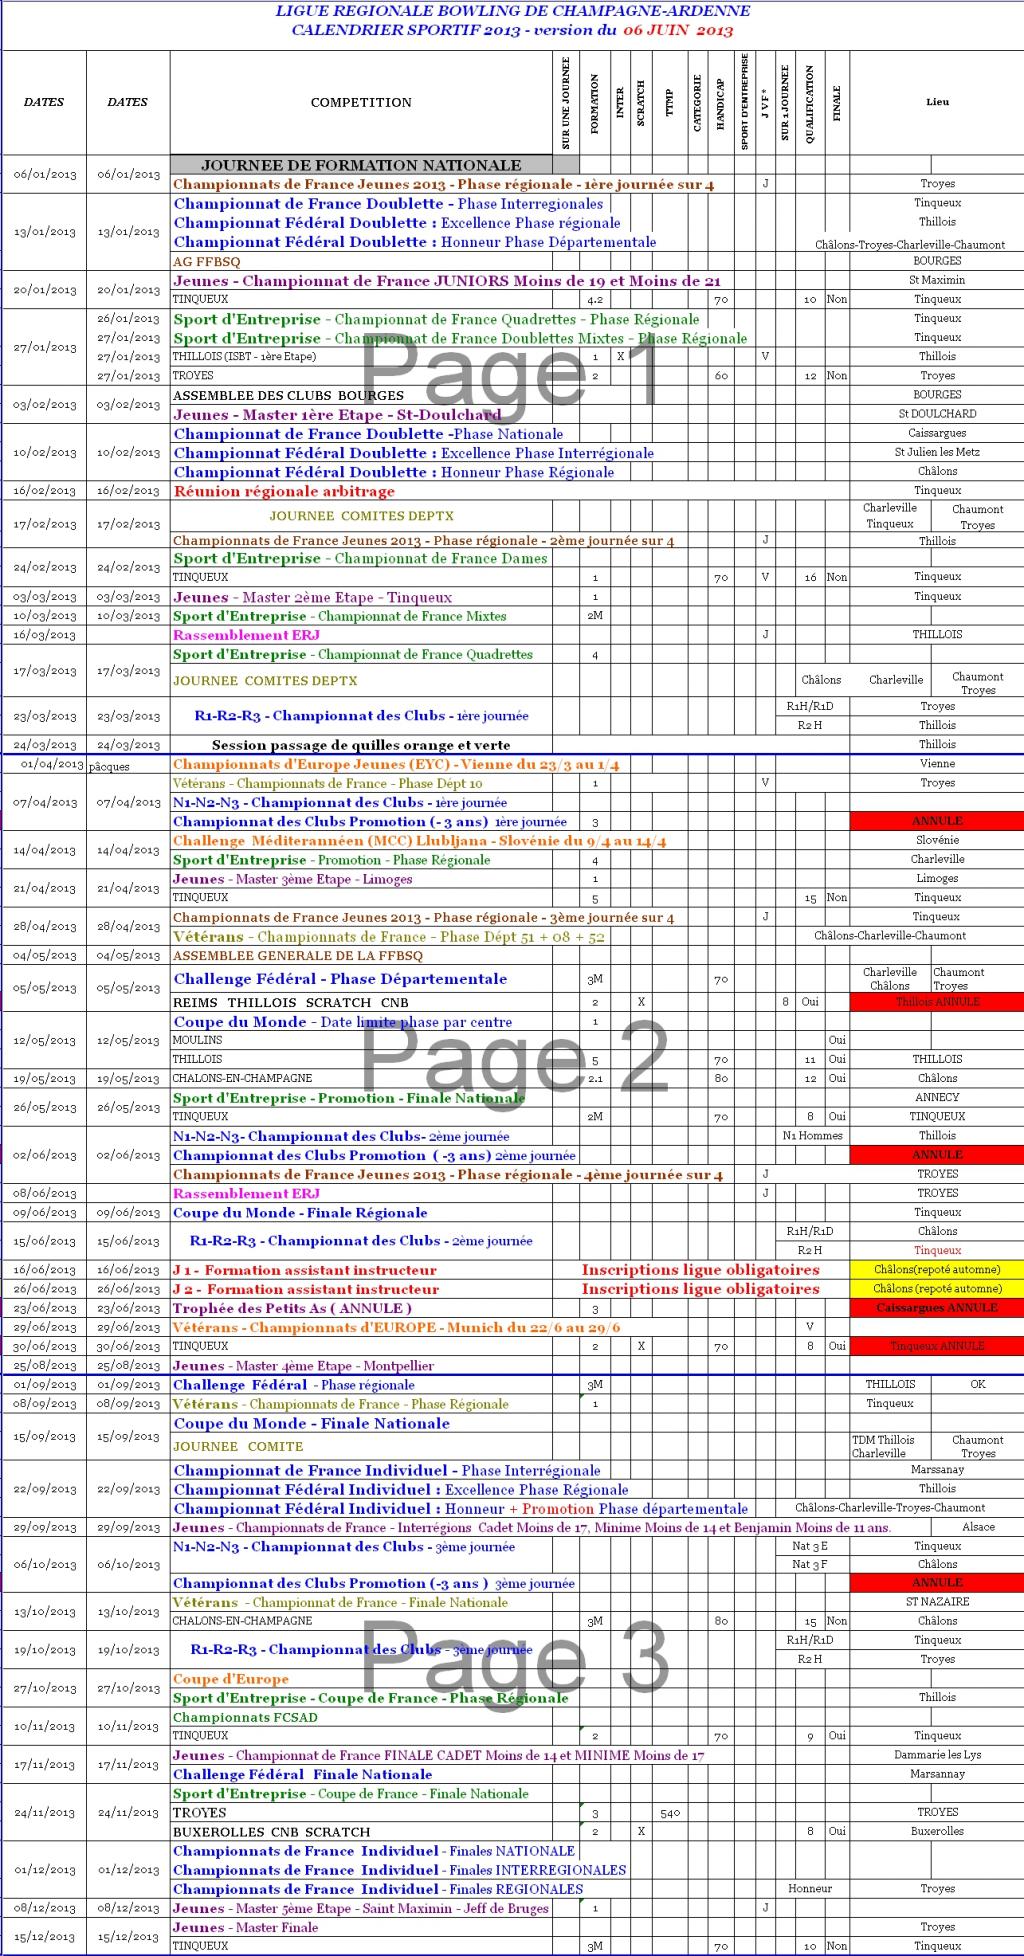The height and width of the screenshot is (1956, 1024).
Task: Click the '08/06/2013' date cell
Action: (x=44, y=1193)
